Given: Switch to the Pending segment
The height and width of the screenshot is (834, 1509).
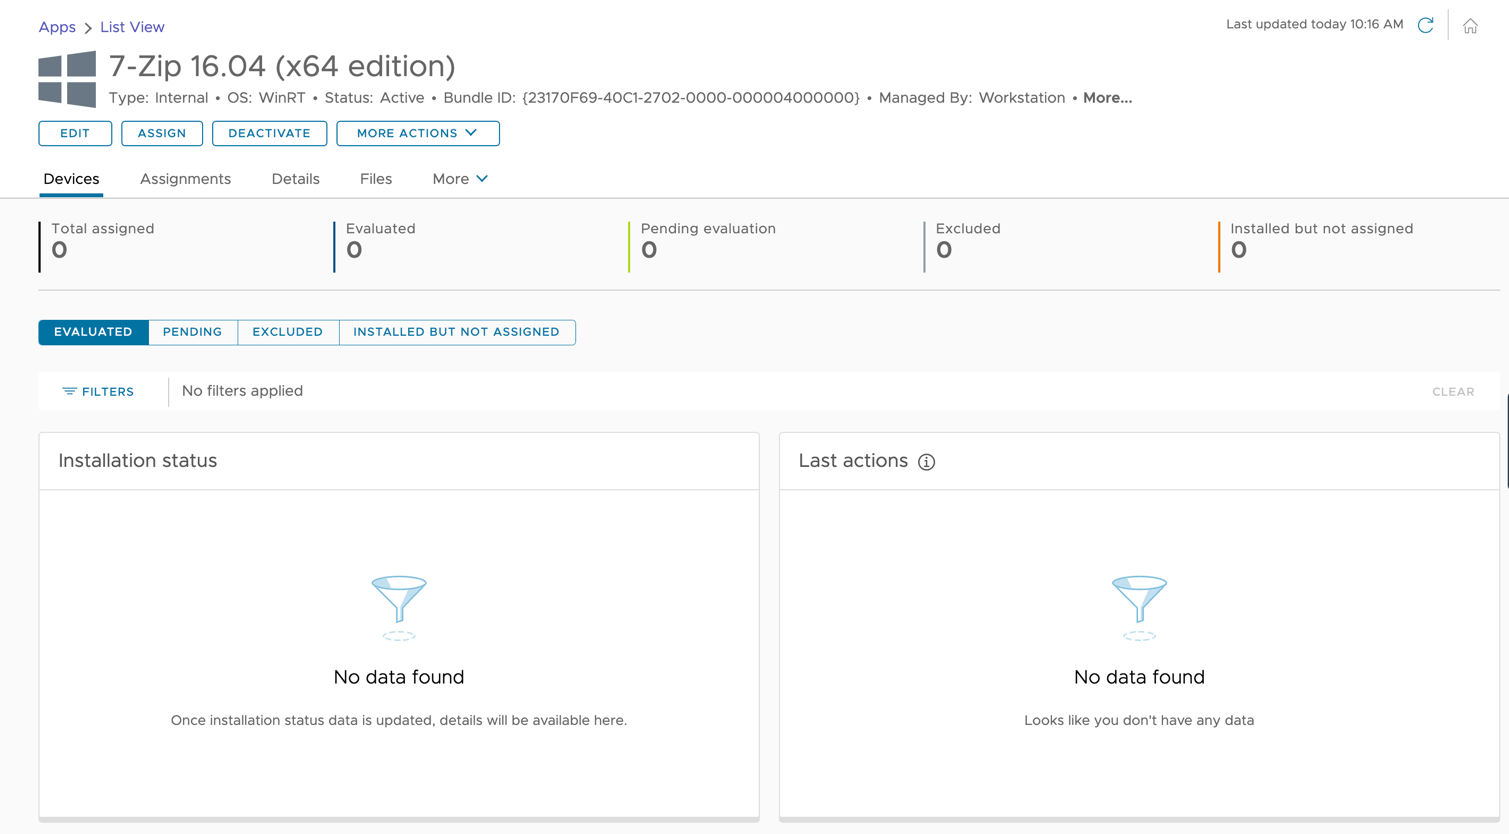Looking at the screenshot, I should [192, 332].
